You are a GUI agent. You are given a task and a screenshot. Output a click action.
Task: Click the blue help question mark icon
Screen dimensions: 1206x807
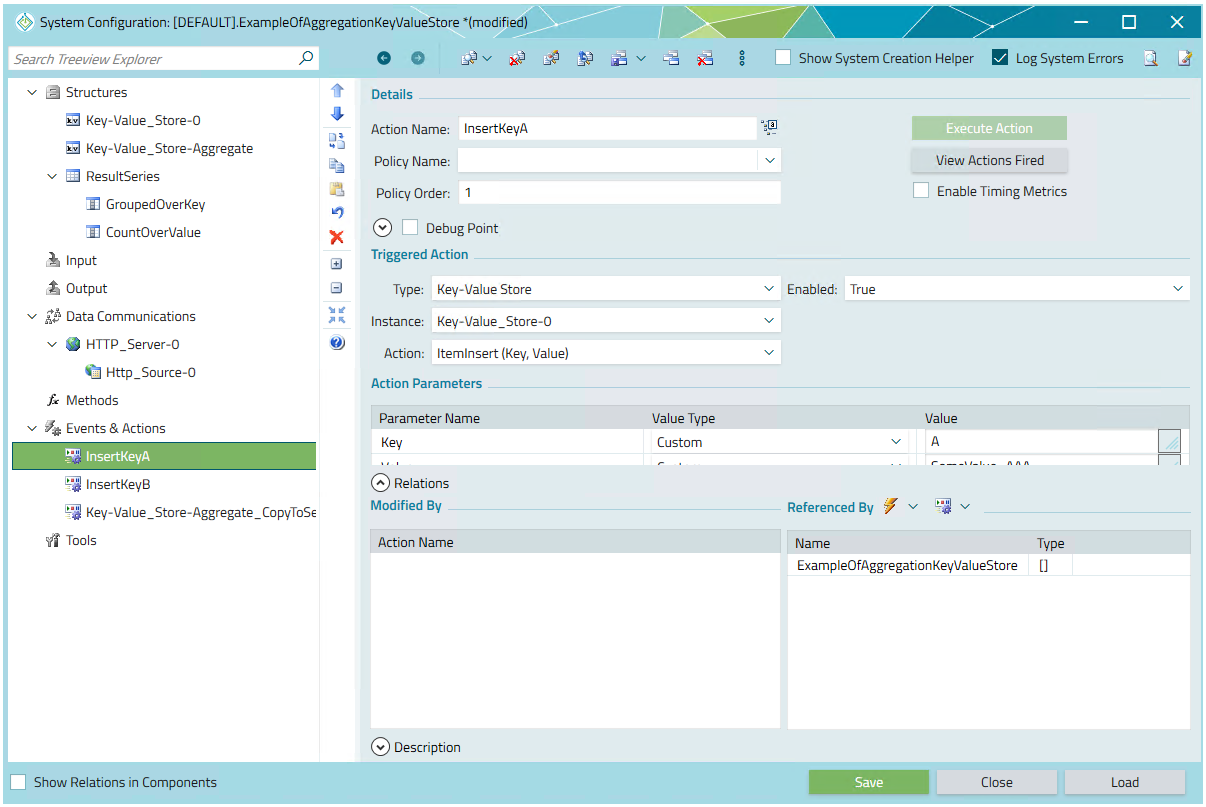[337, 342]
